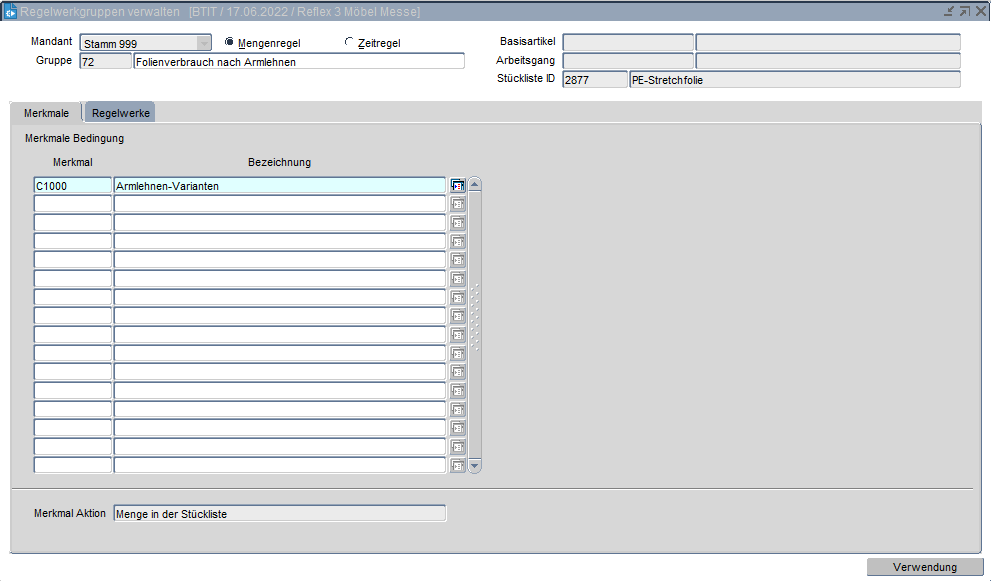Click the group name field Folienverbrauch nach Armlehnen
This screenshot has width=991, height=581.
(298, 61)
